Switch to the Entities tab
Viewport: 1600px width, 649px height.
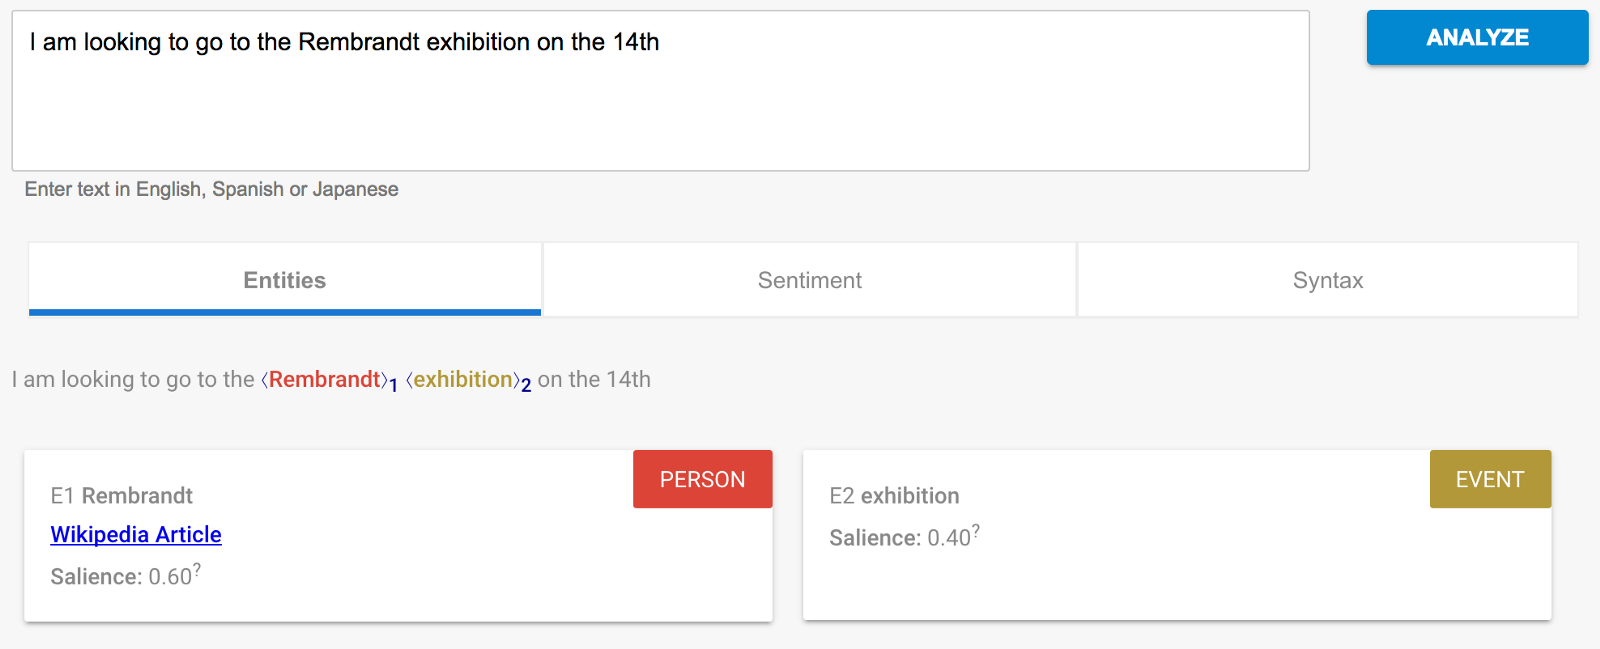pyautogui.click(x=285, y=281)
